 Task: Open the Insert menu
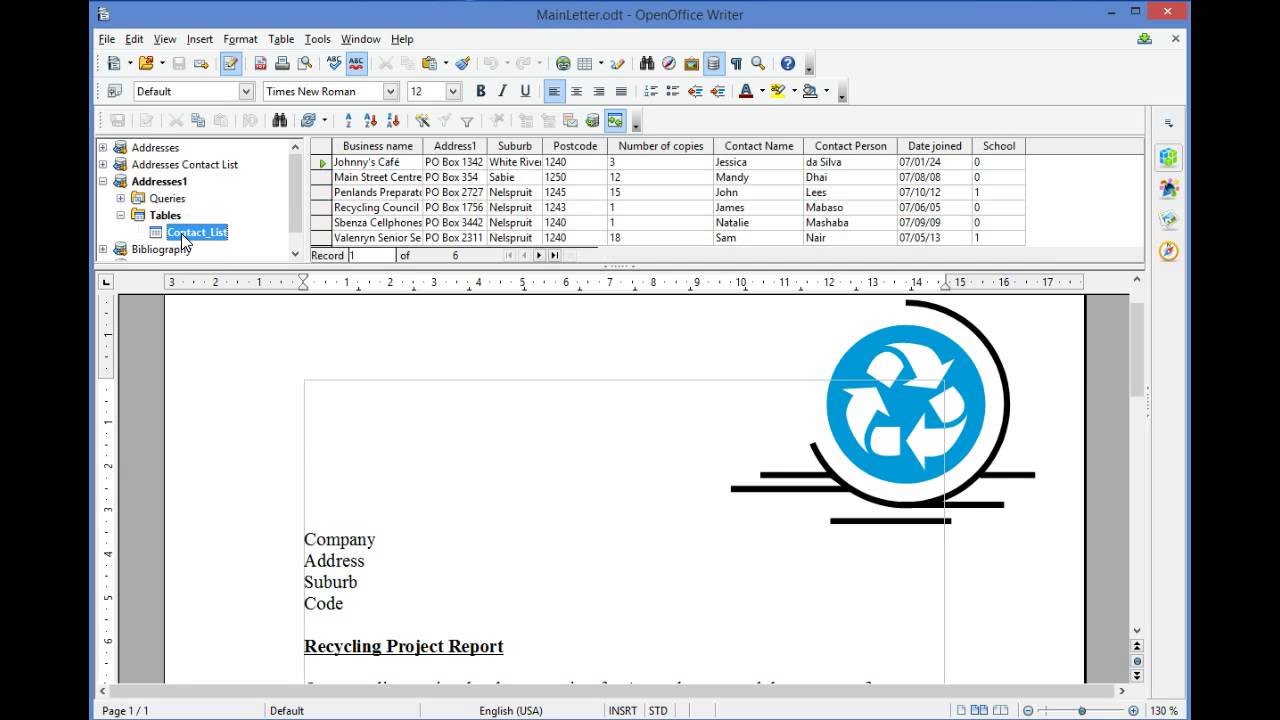click(x=199, y=39)
